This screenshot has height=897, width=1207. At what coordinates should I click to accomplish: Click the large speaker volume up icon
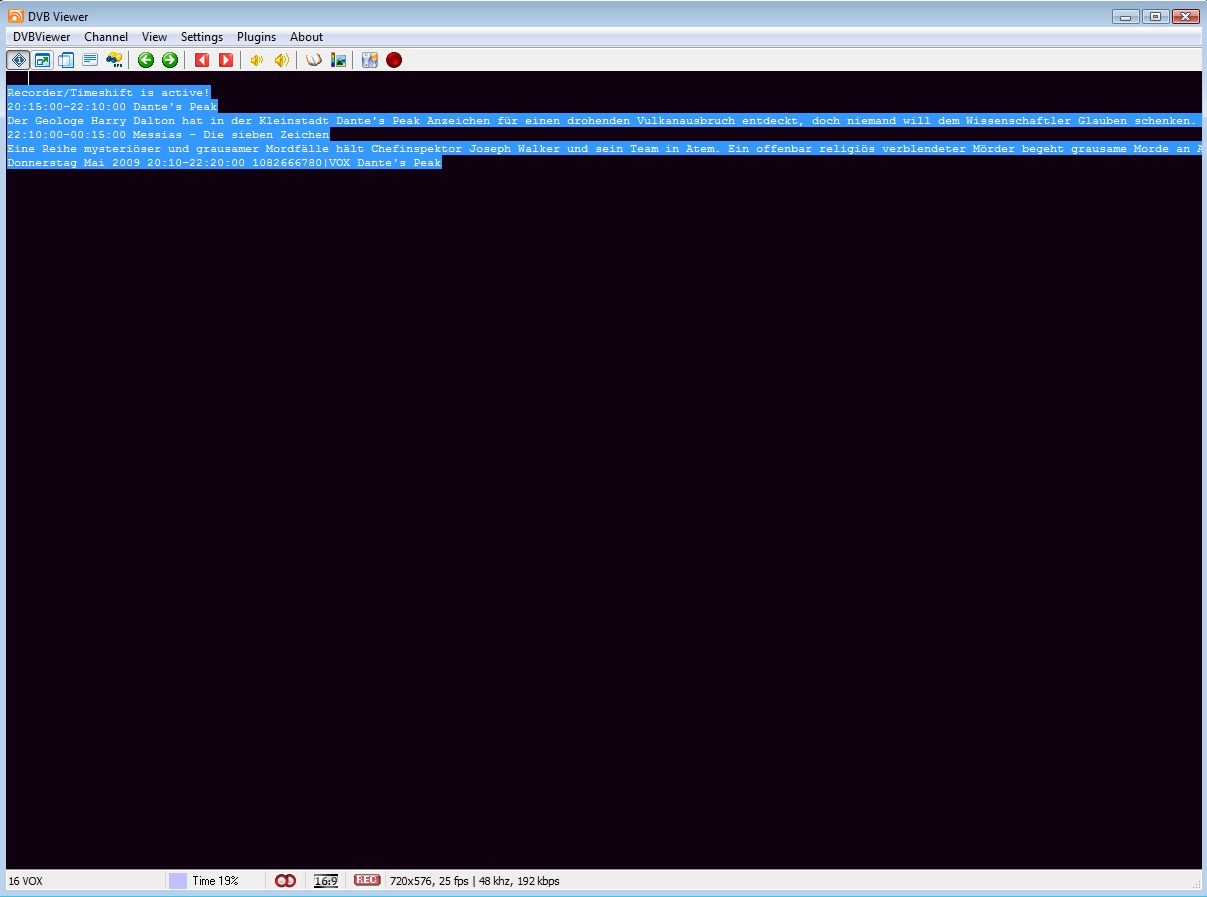281,60
